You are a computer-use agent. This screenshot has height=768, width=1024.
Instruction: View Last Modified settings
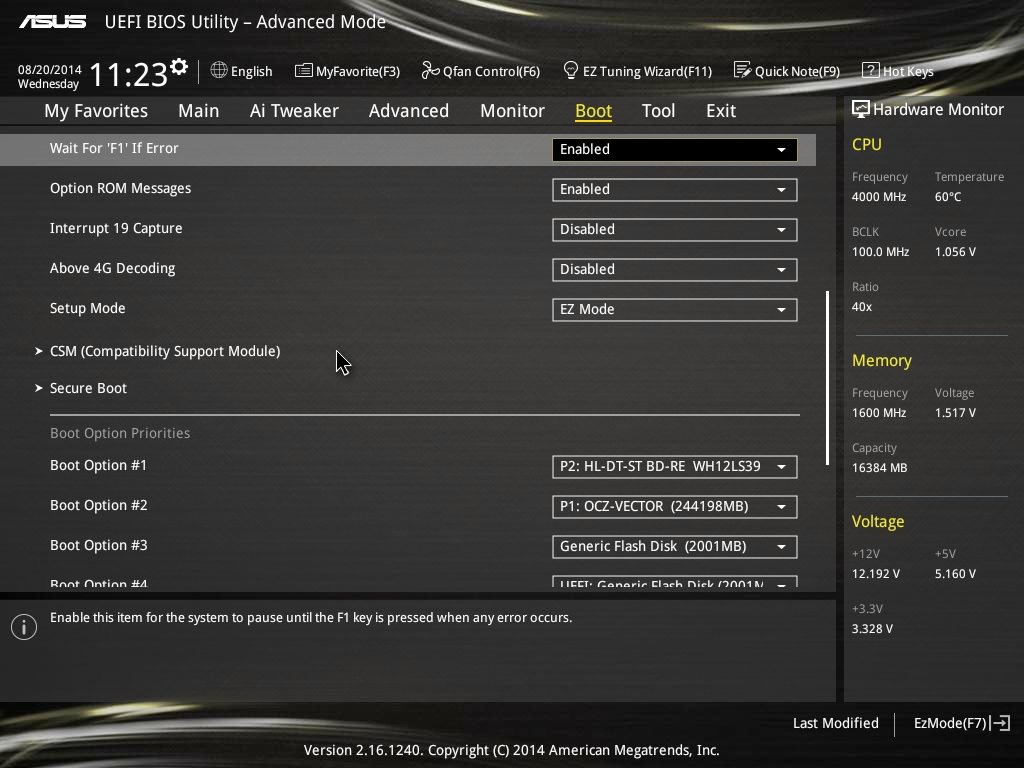(835, 723)
